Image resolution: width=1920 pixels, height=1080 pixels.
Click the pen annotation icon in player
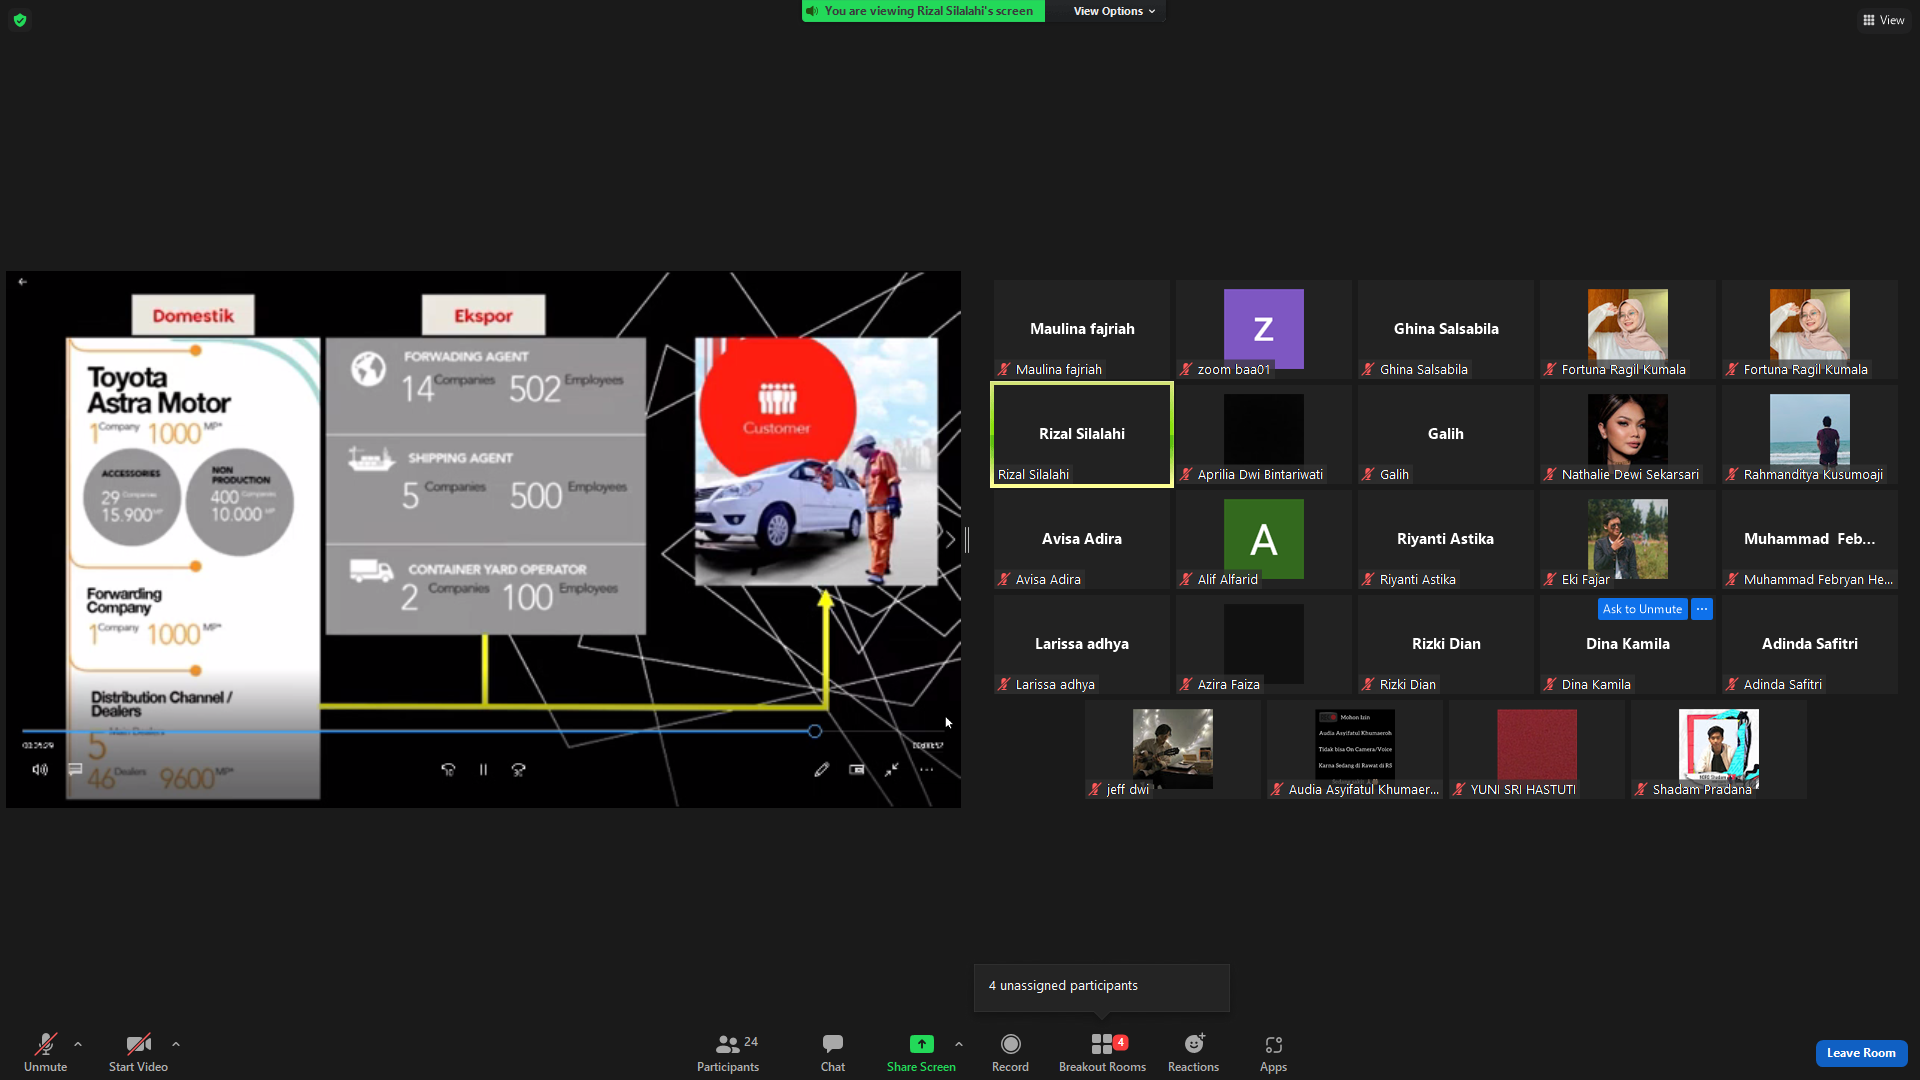click(821, 769)
